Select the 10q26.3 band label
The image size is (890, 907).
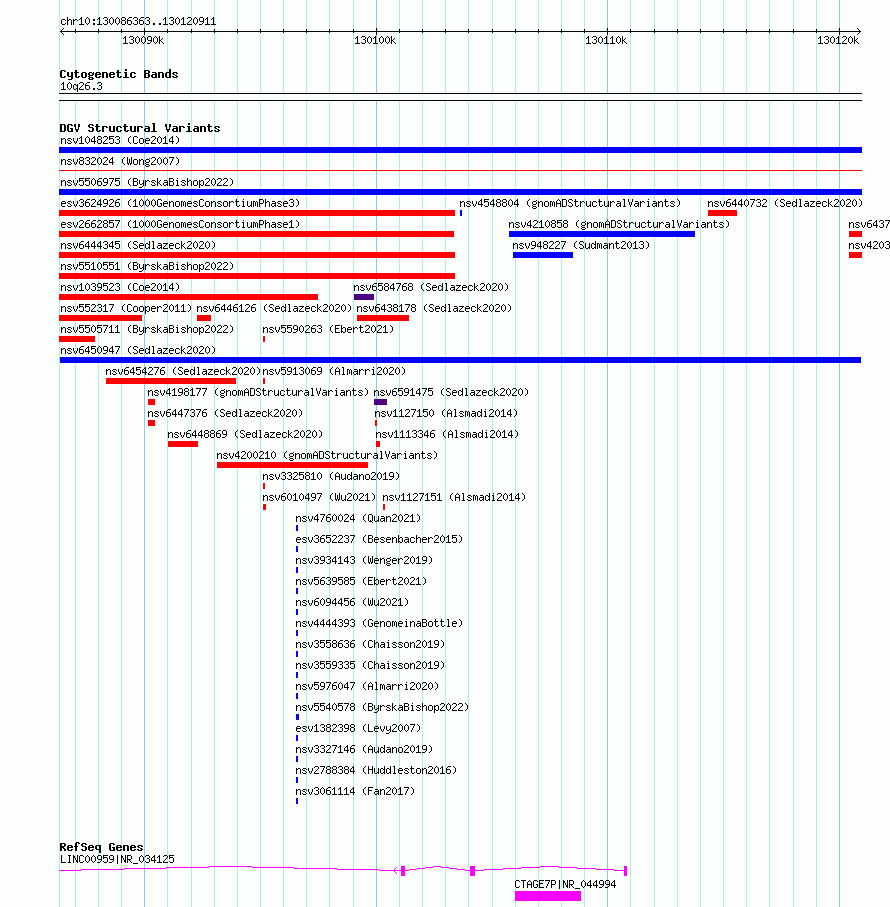(x=81, y=87)
